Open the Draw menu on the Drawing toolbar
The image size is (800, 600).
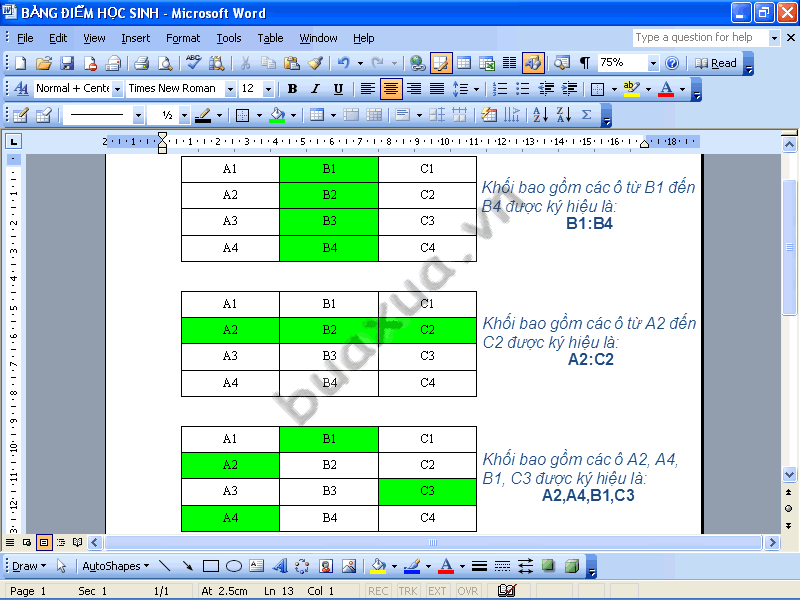(29, 566)
